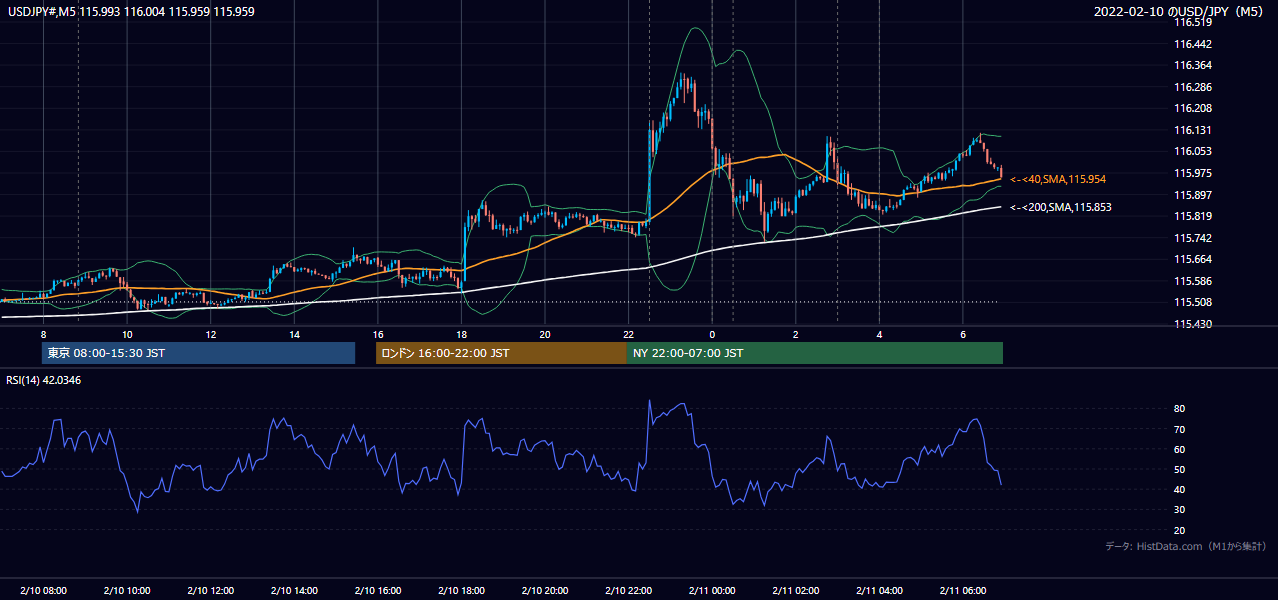Click price axis value 115.742

point(1193,238)
